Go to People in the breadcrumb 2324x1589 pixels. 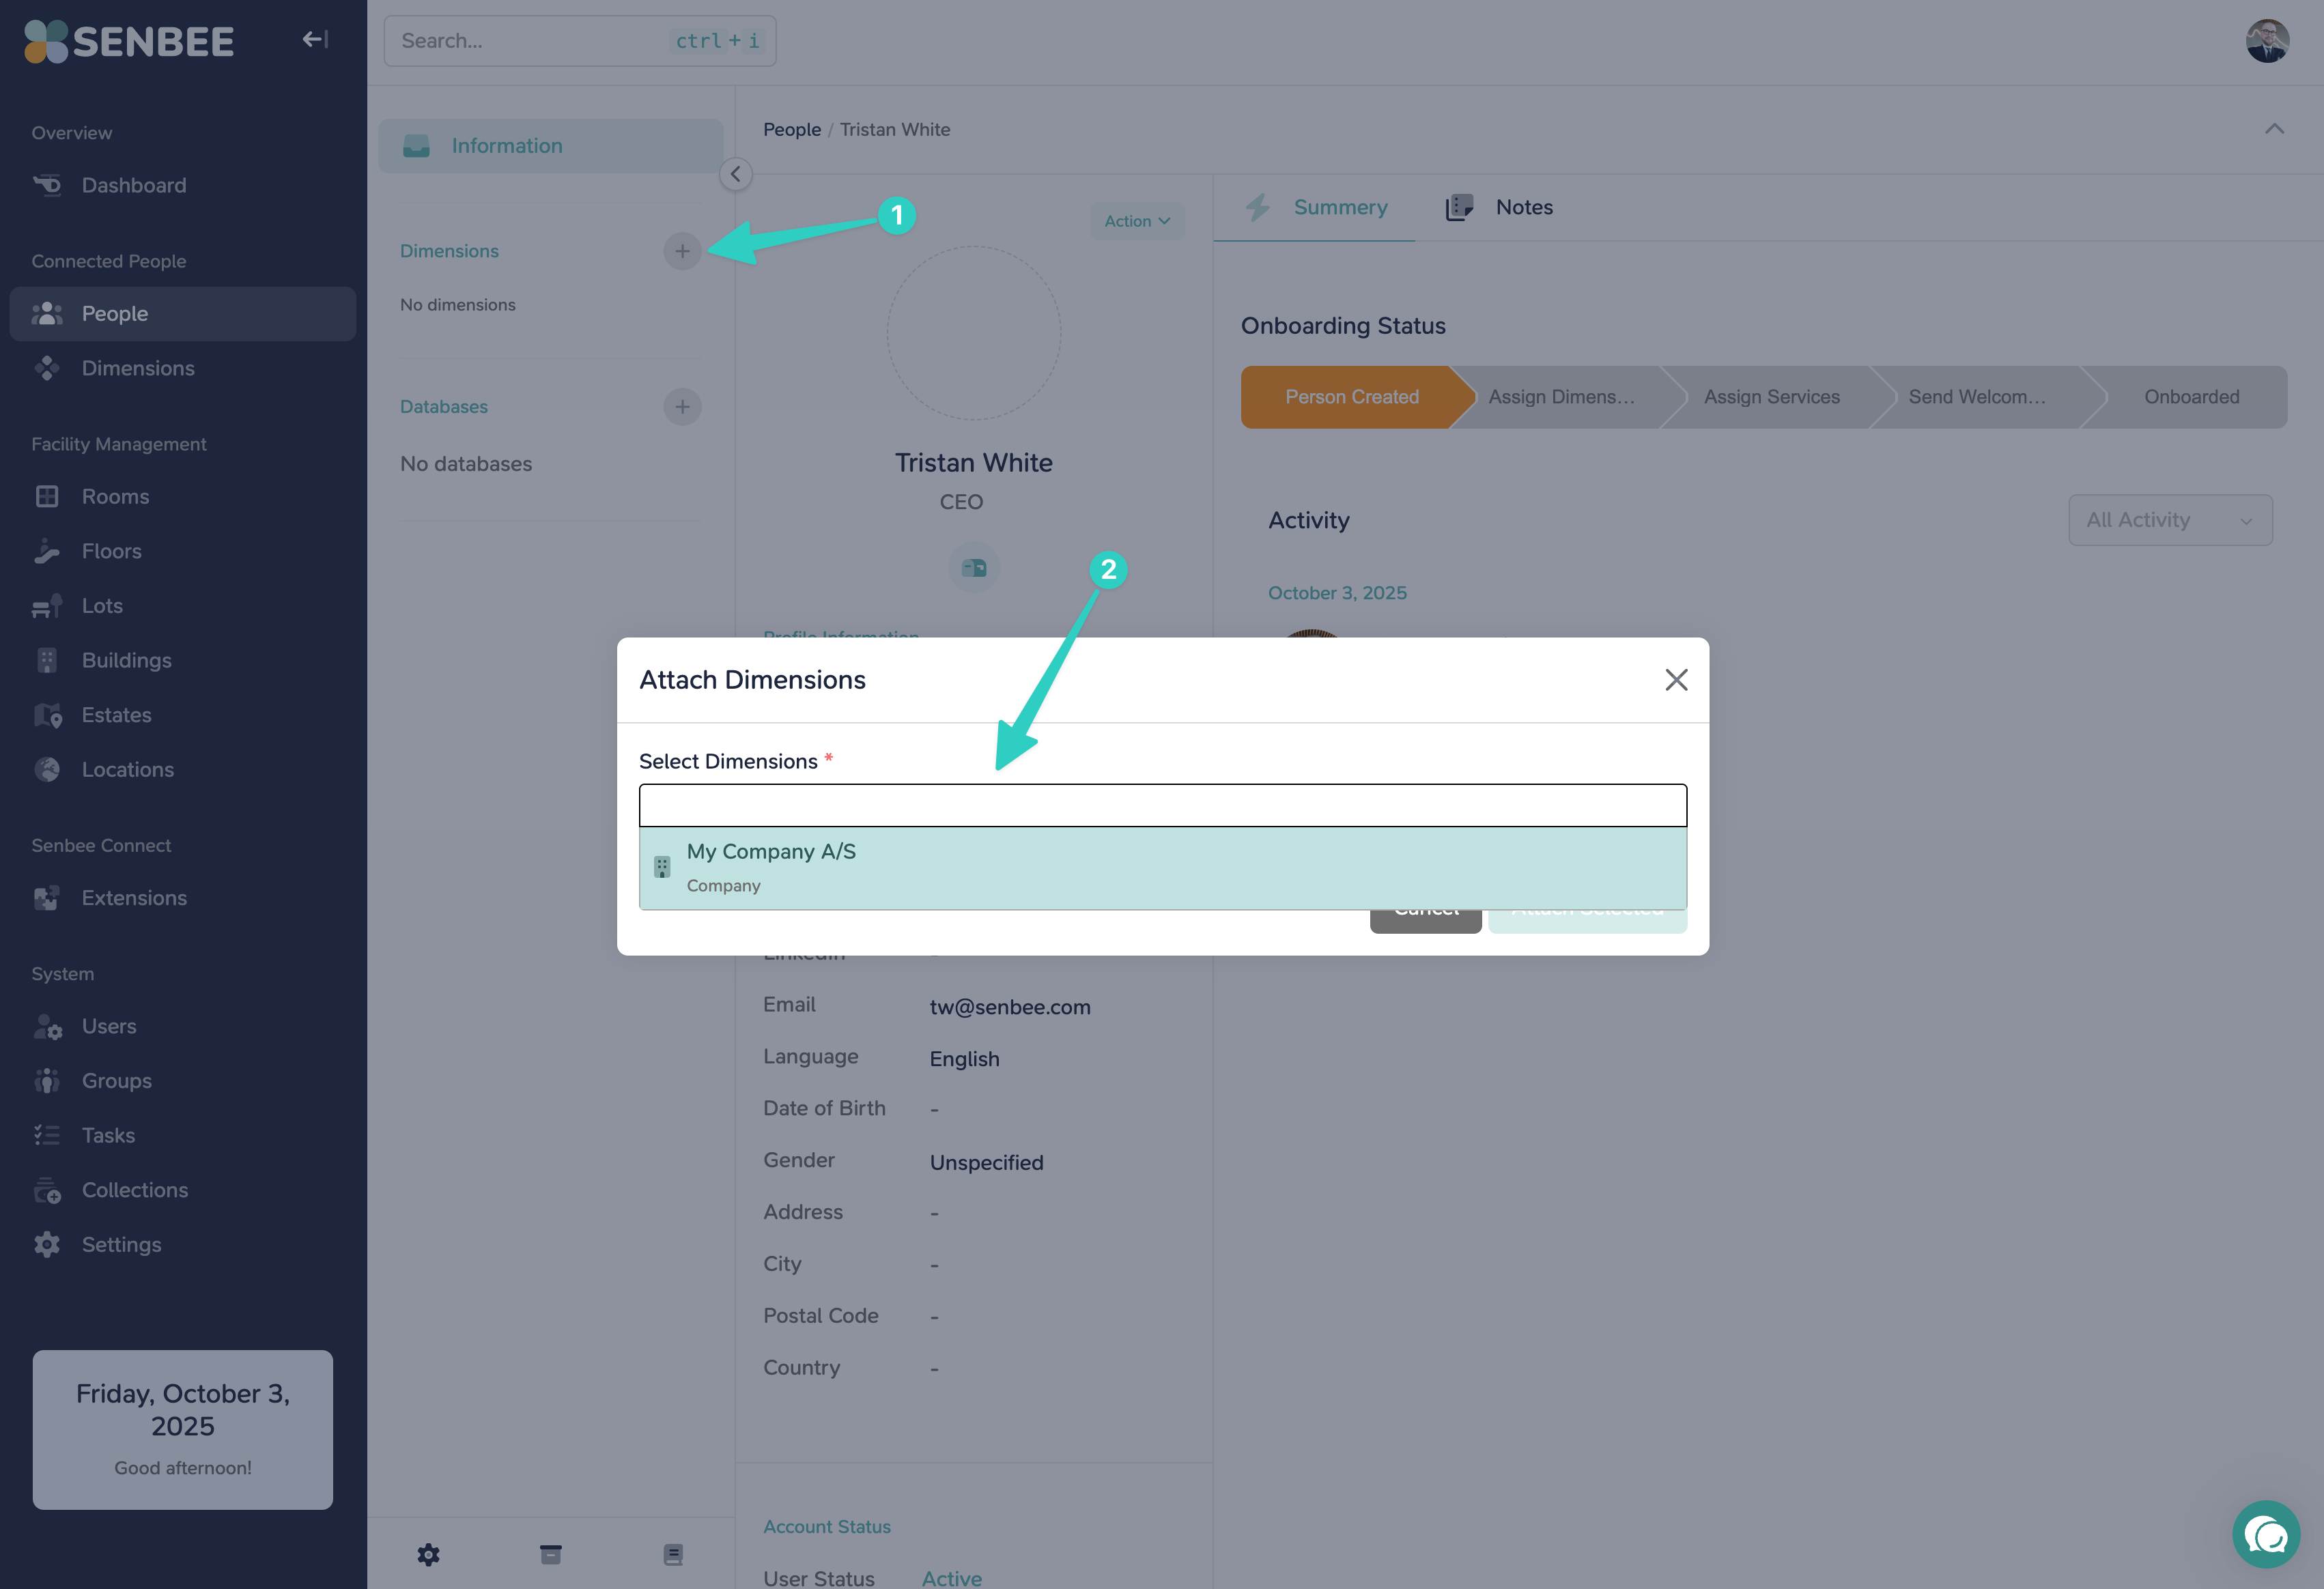click(x=791, y=130)
